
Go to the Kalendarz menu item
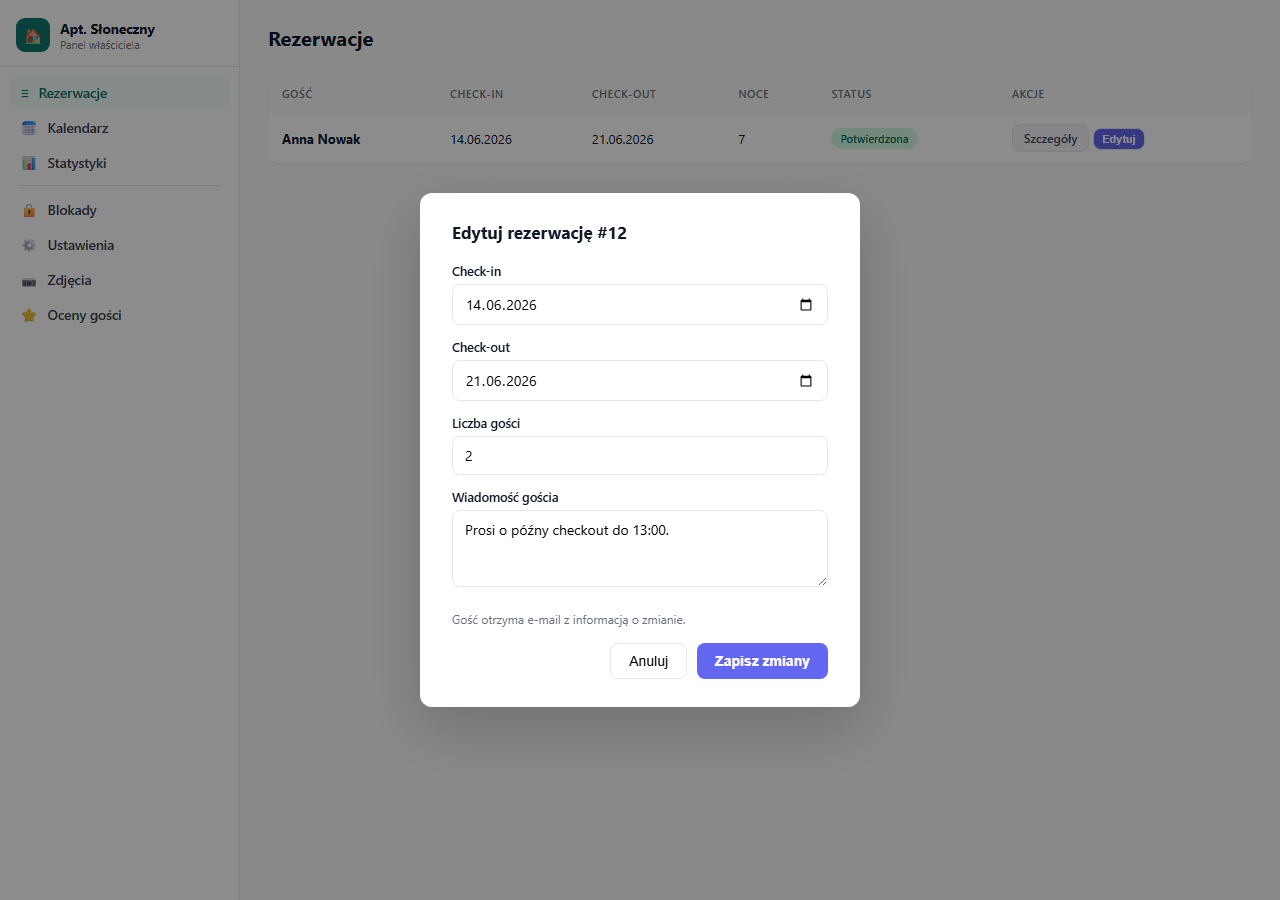click(120, 128)
